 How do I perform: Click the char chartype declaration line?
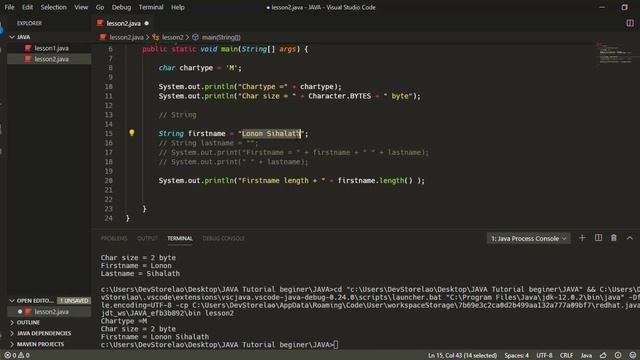point(200,68)
